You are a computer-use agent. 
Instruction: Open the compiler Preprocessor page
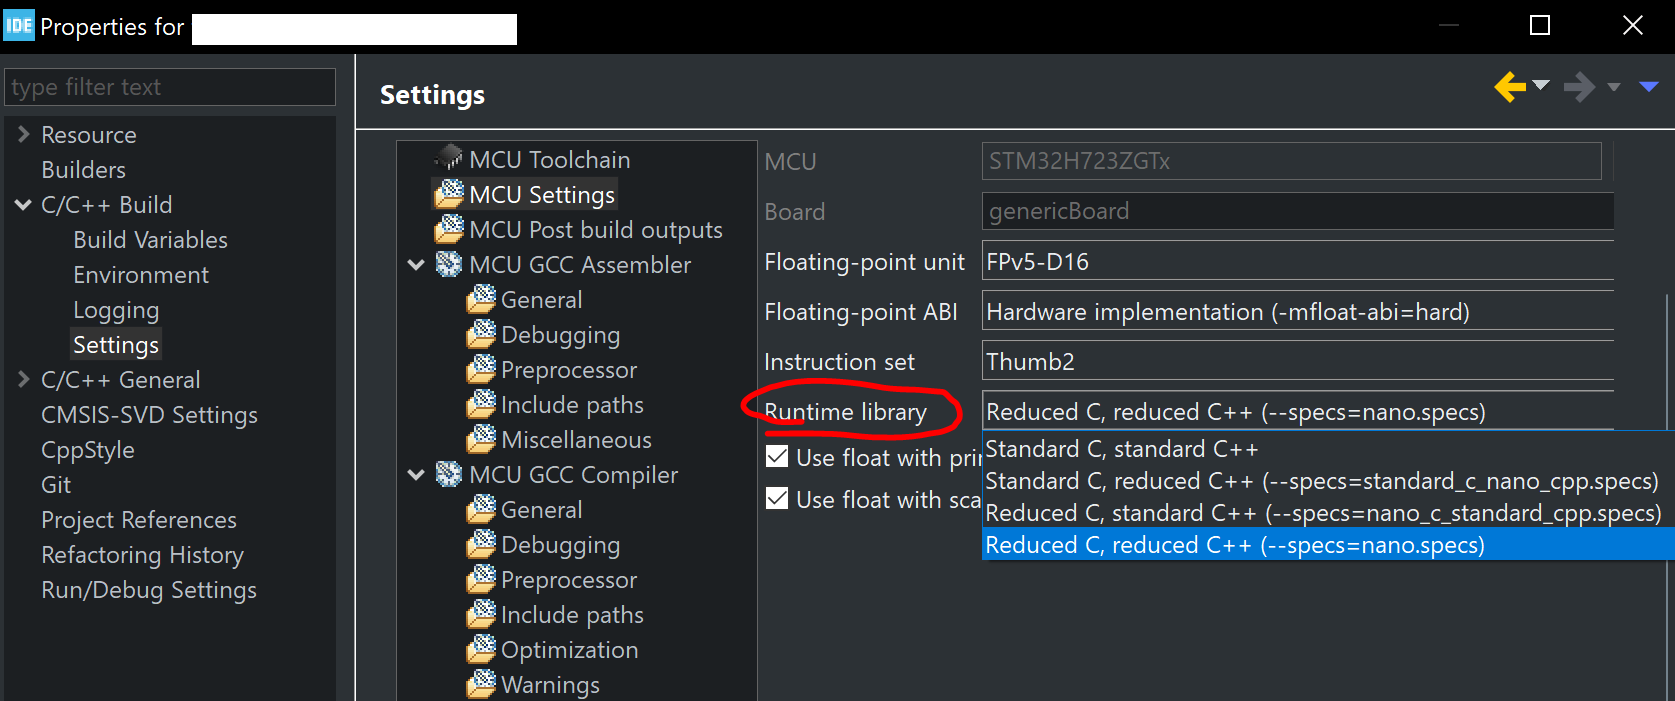coord(568,579)
